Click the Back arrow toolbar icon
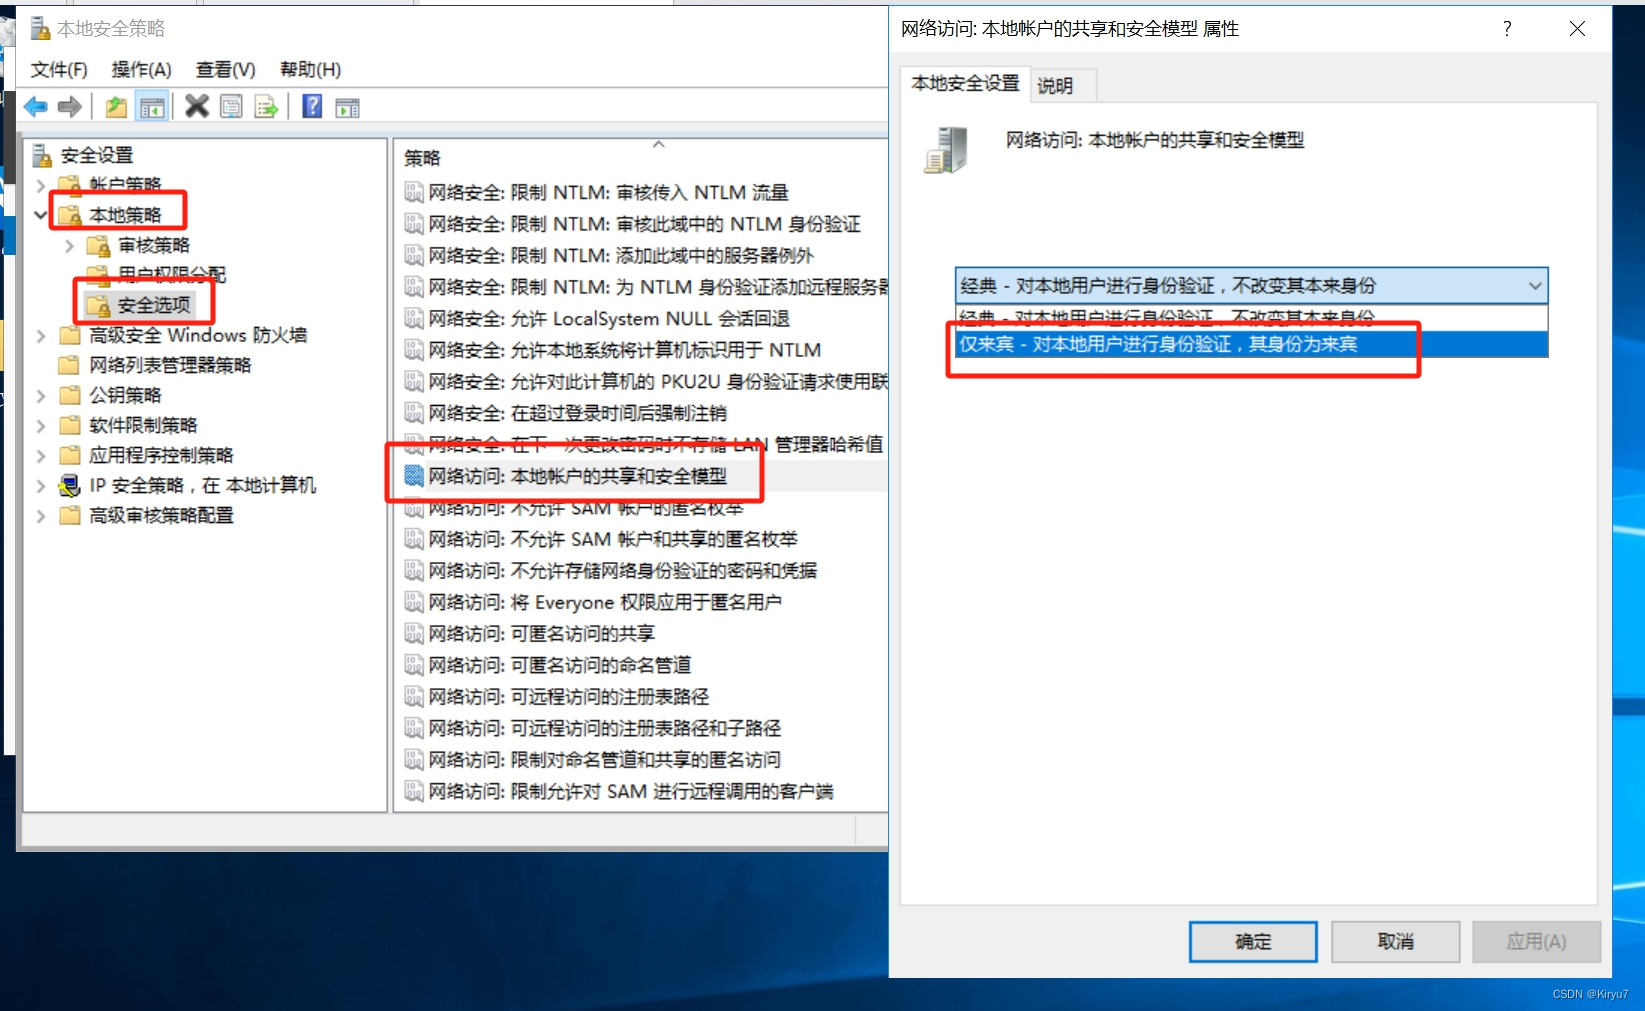The image size is (1645, 1011). [x=36, y=107]
